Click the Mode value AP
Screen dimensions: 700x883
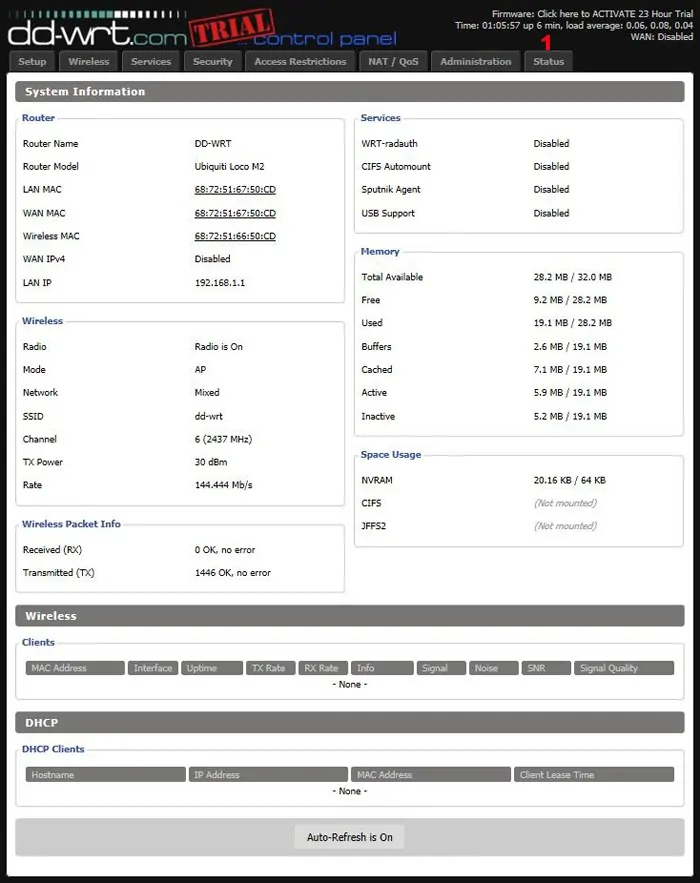pos(200,370)
